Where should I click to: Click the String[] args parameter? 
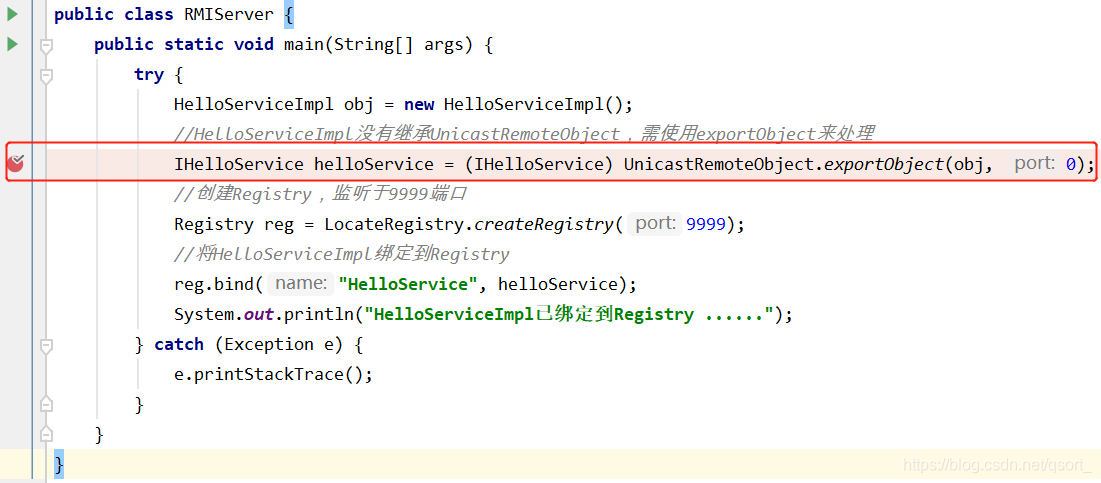[x=399, y=44]
